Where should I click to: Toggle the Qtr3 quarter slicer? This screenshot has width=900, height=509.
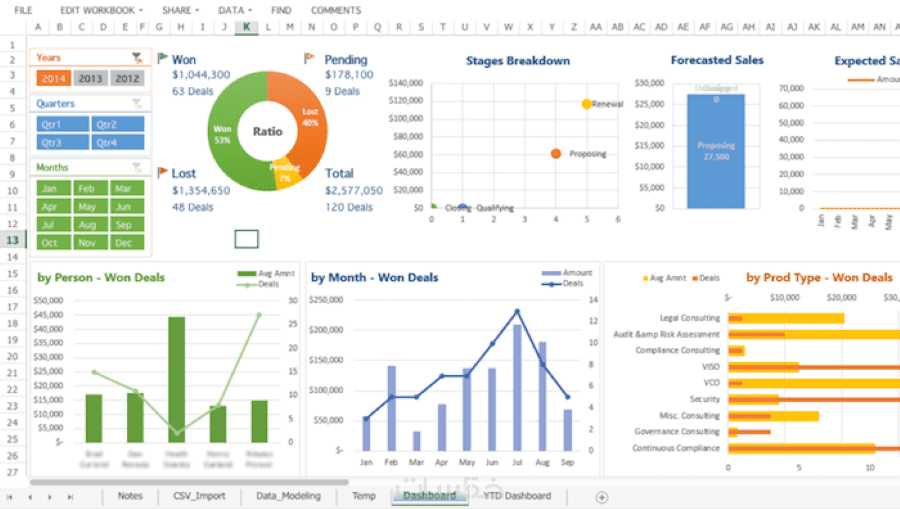pyautogui.click(x=63, y=142)
